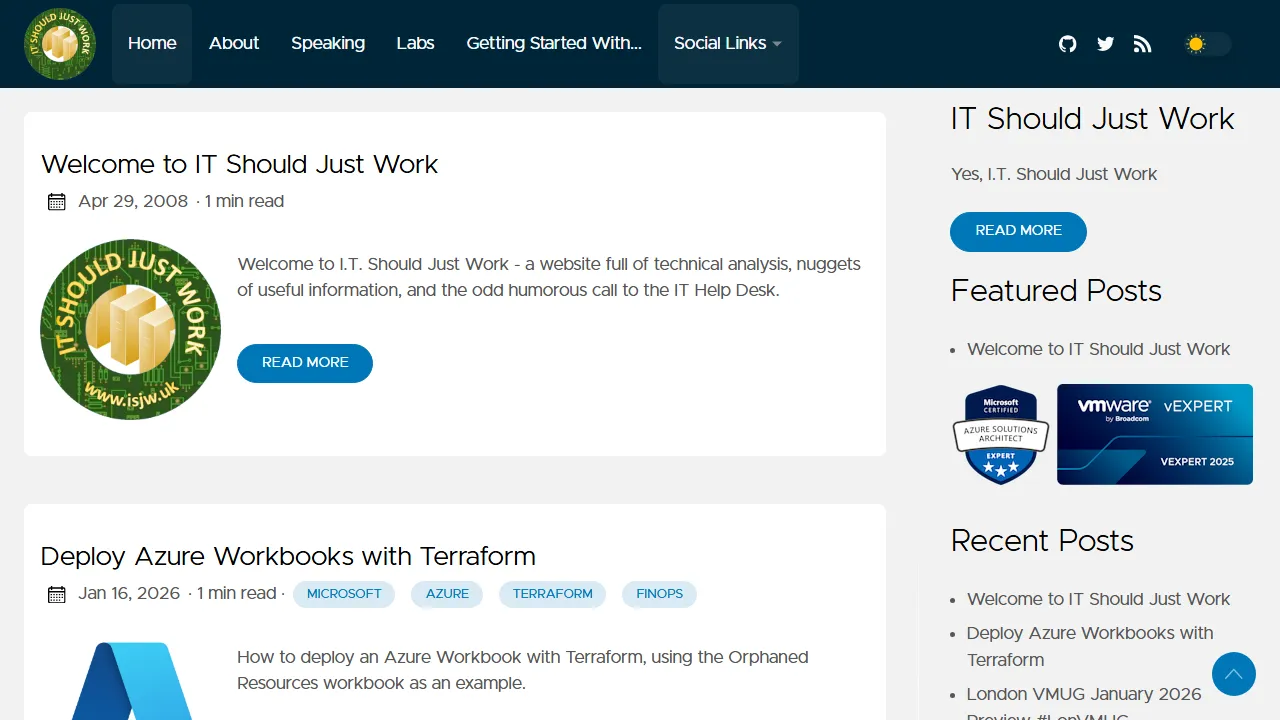Expand the Social Links dropdown

(x=728, y=44)
